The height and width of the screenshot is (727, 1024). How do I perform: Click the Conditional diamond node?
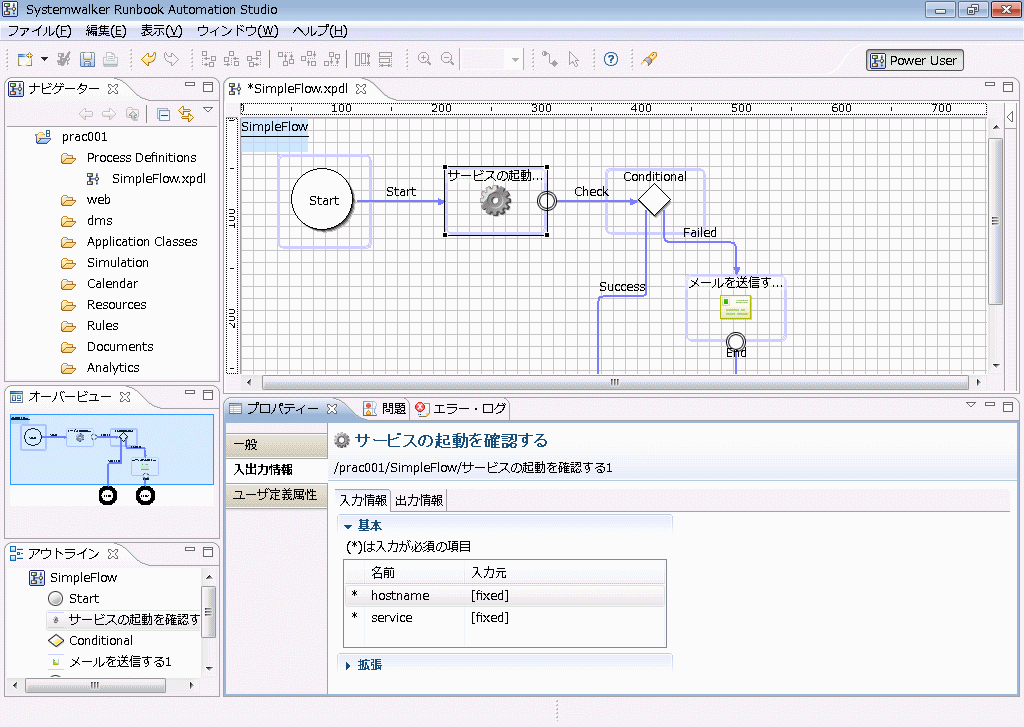pos(654,200)
